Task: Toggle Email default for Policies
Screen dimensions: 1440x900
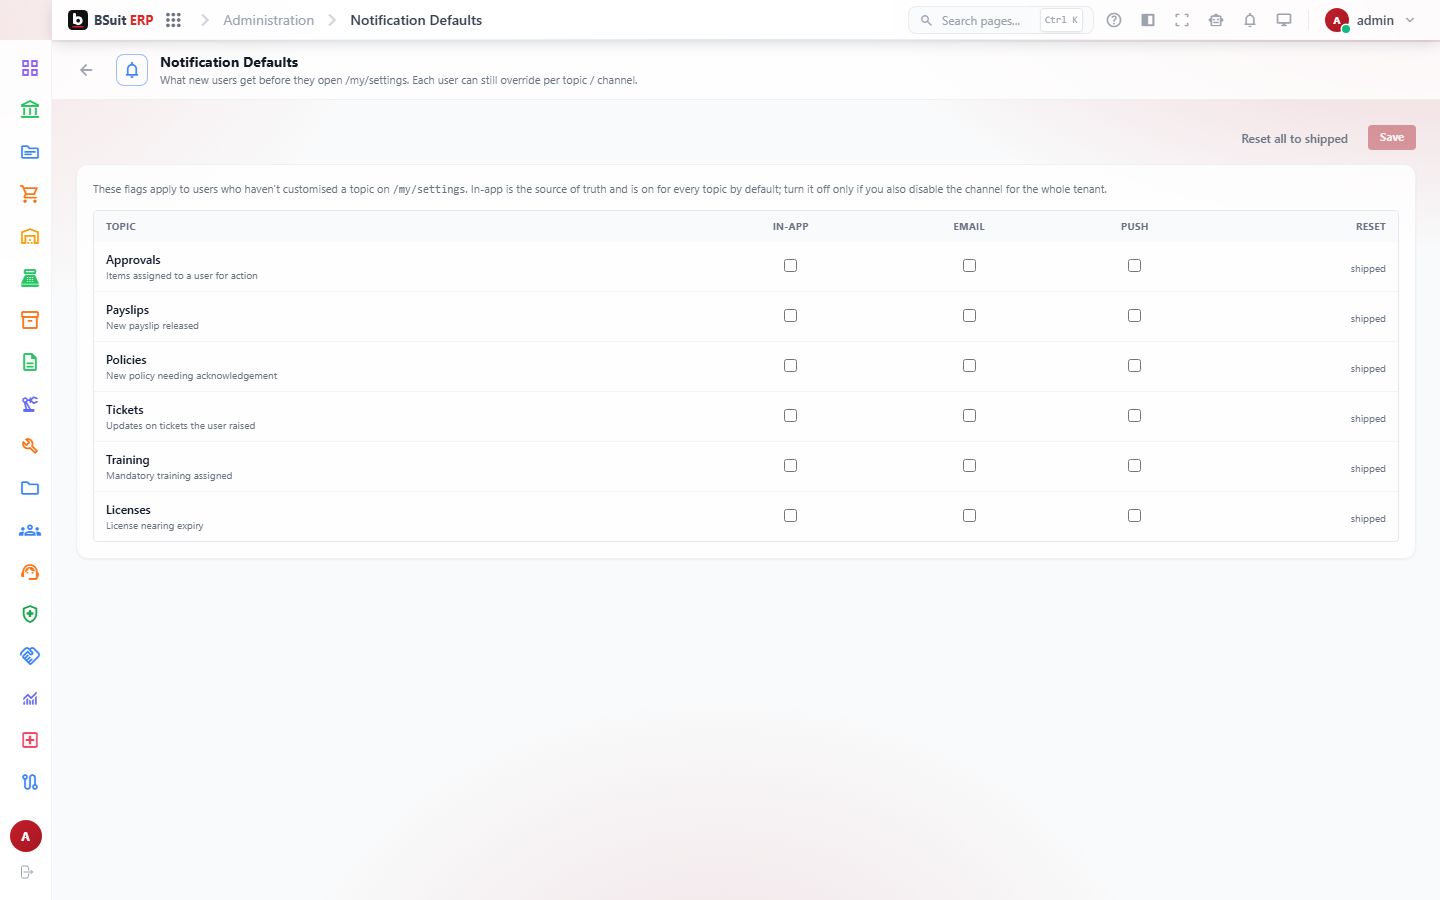Action: point(969,366)
